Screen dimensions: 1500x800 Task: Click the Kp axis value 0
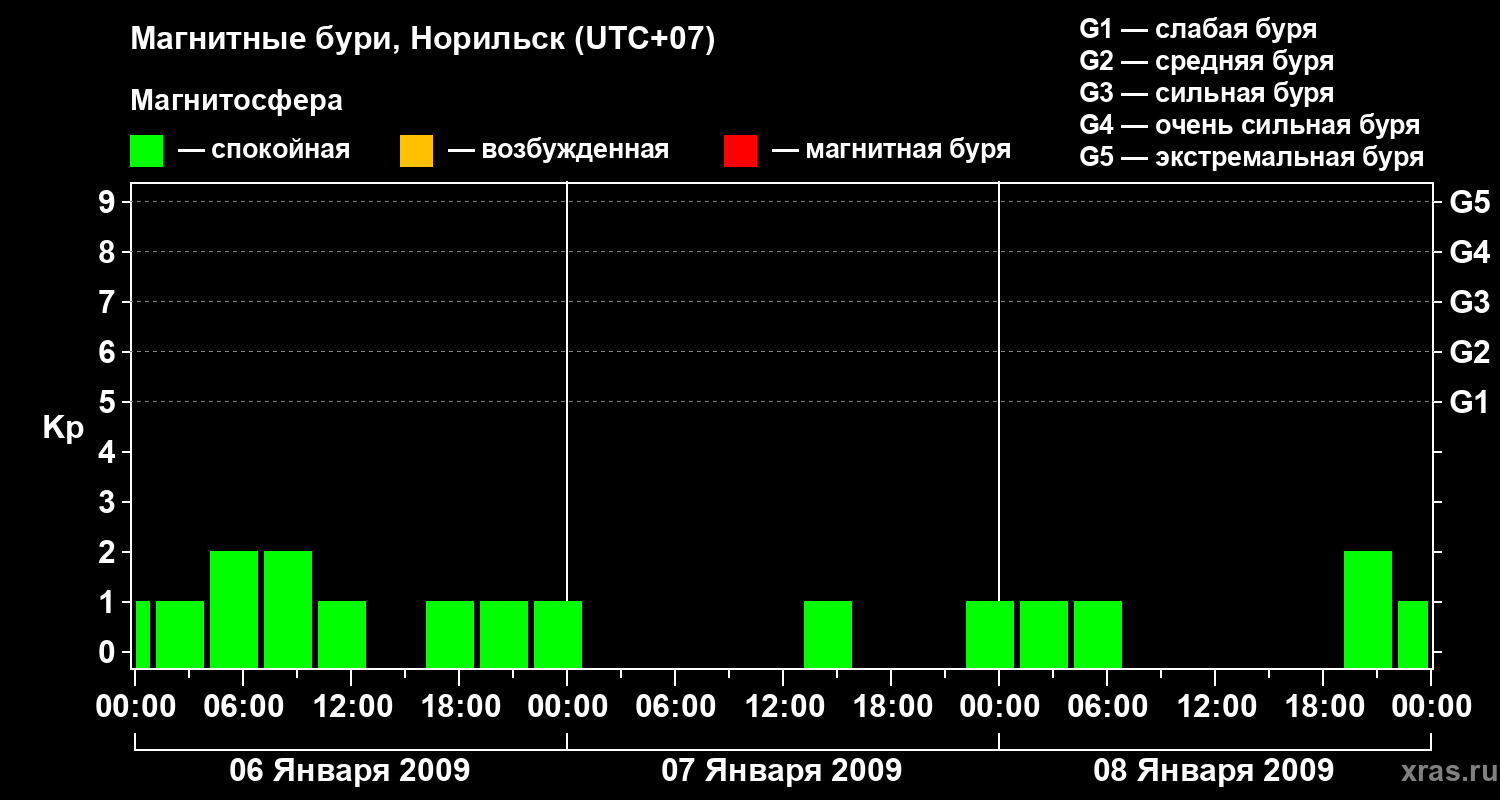[x=109, y=652]
